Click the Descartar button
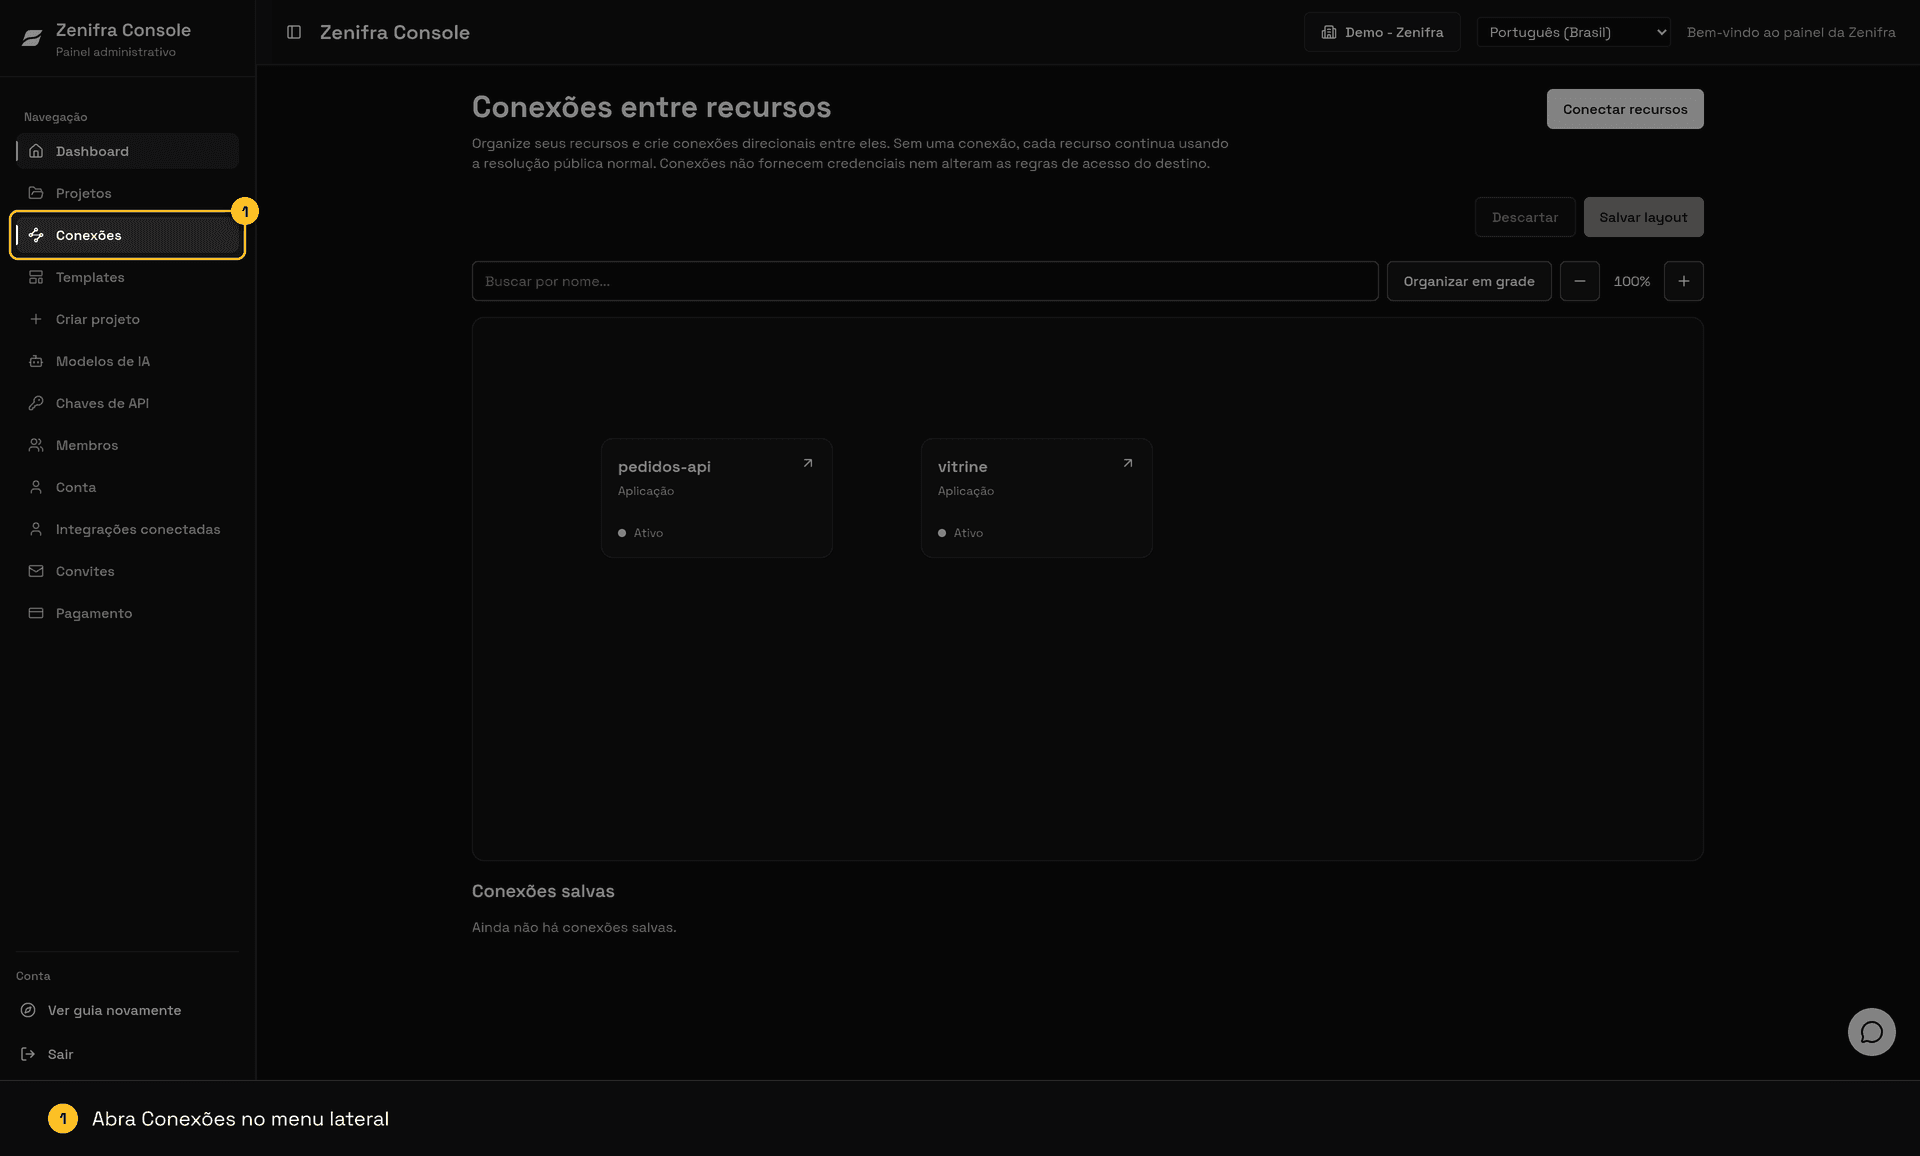 (x=1525, y=217)
